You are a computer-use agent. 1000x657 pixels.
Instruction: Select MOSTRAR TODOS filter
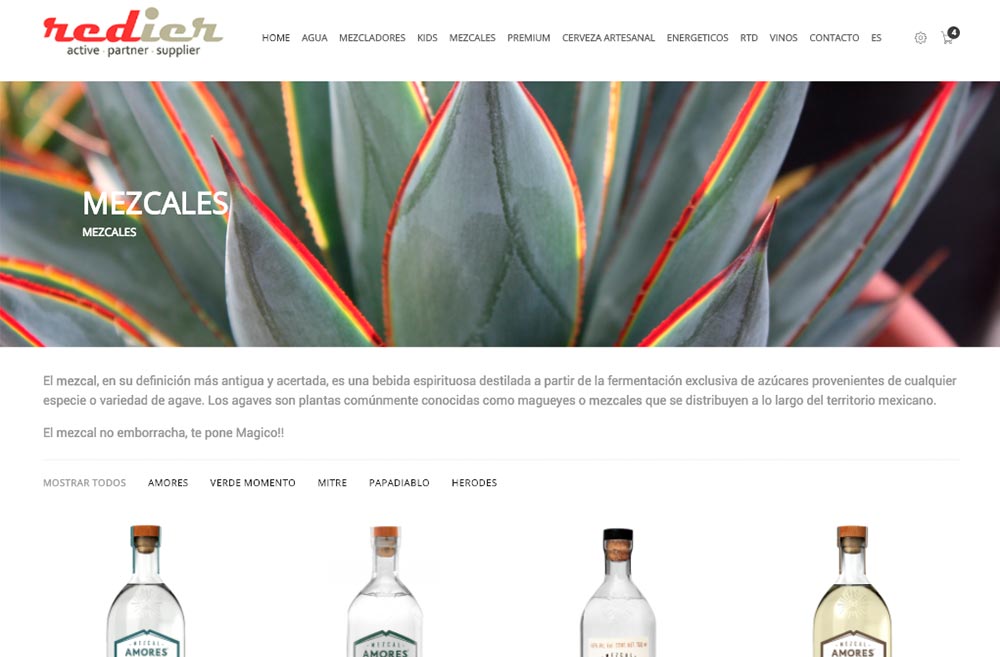coord(84,483)
